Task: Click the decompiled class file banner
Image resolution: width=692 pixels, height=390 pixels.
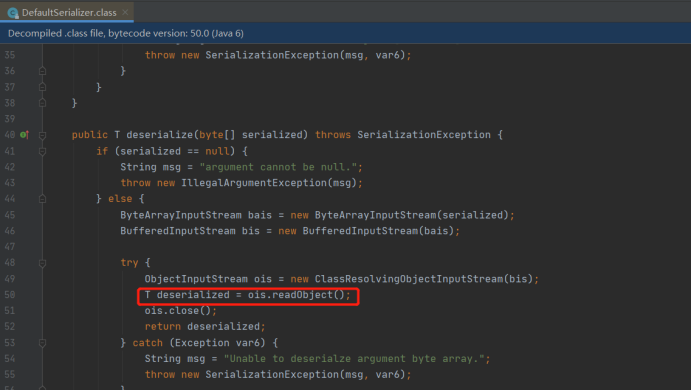Action: point(345,33)
